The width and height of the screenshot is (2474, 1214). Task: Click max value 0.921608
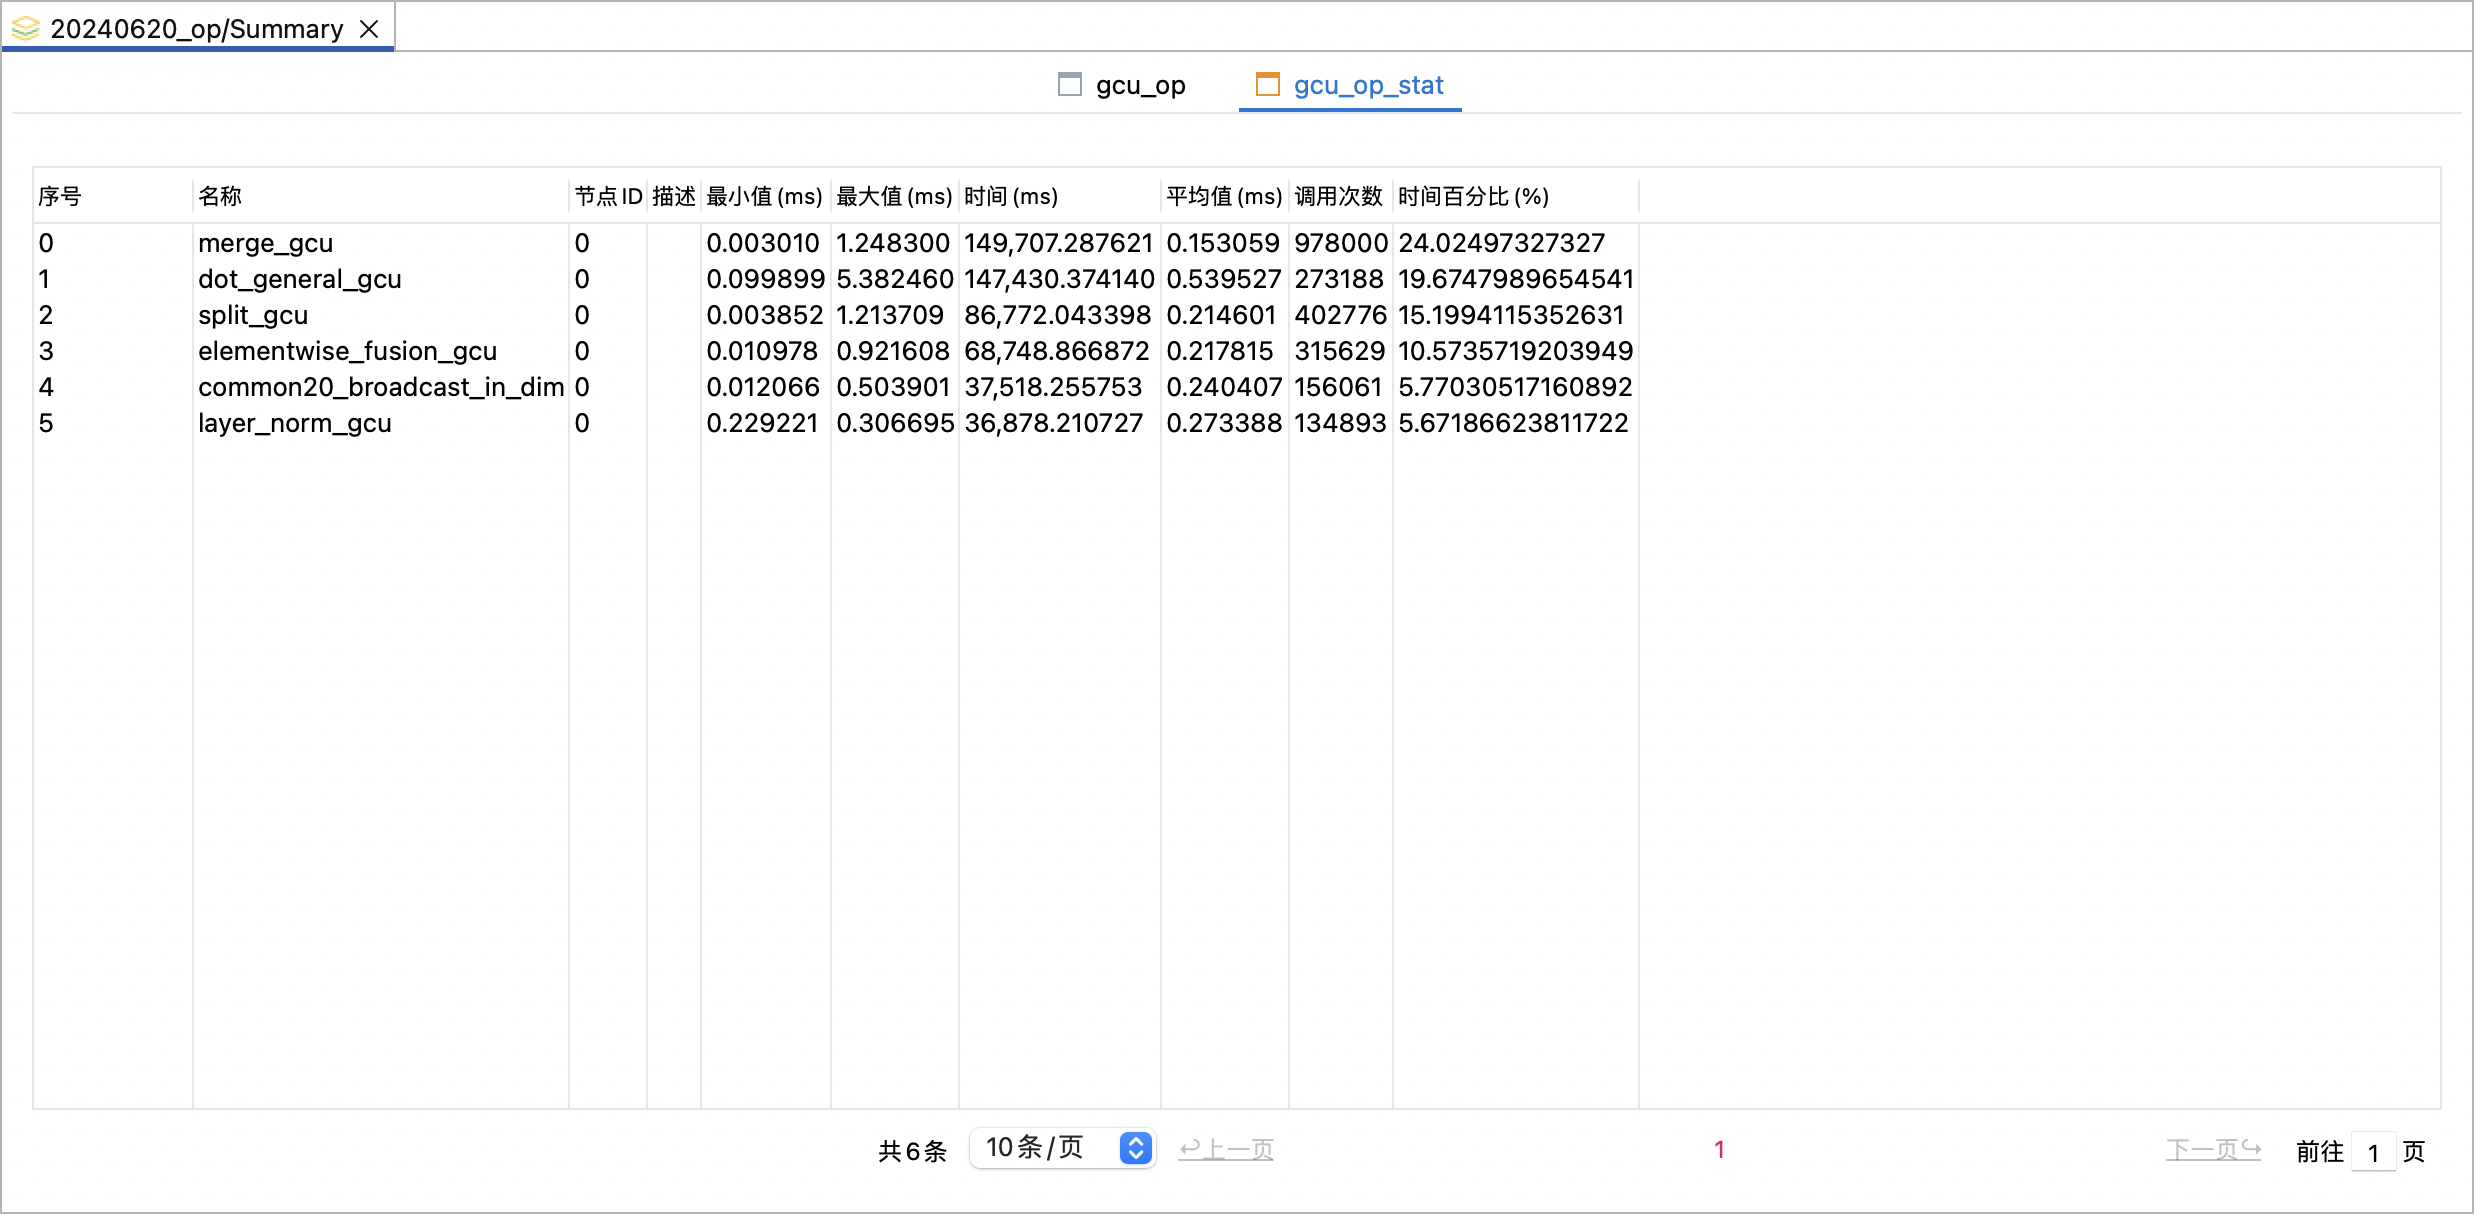tap(893, 351)
